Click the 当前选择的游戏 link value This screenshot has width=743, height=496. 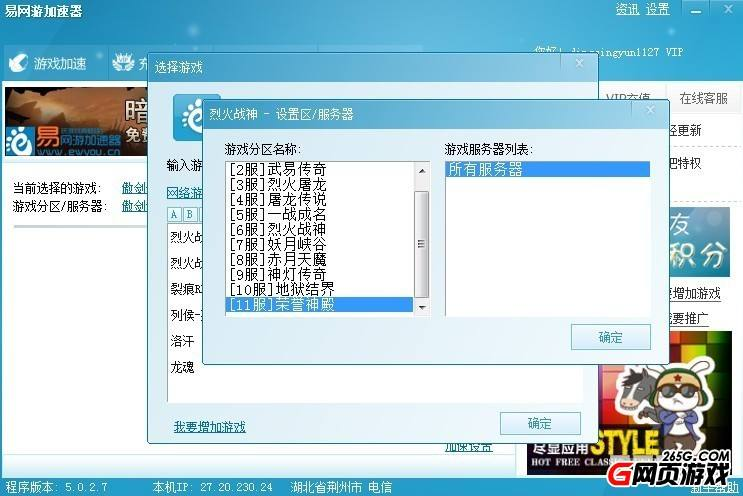135,188
